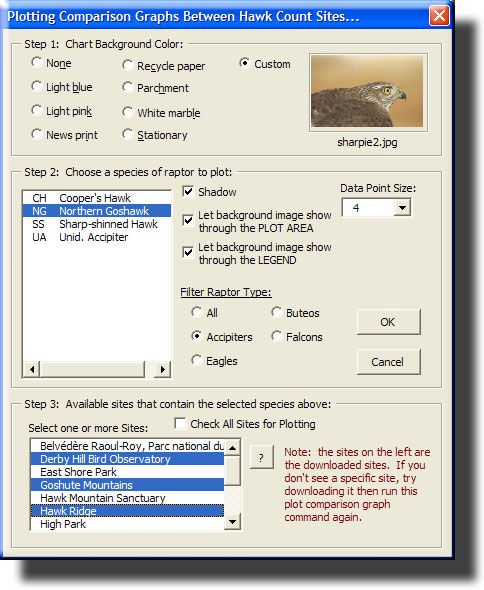484x590 pixels.
Task: Select Sharp-shinned Hawk in species list
Action: 96,224
